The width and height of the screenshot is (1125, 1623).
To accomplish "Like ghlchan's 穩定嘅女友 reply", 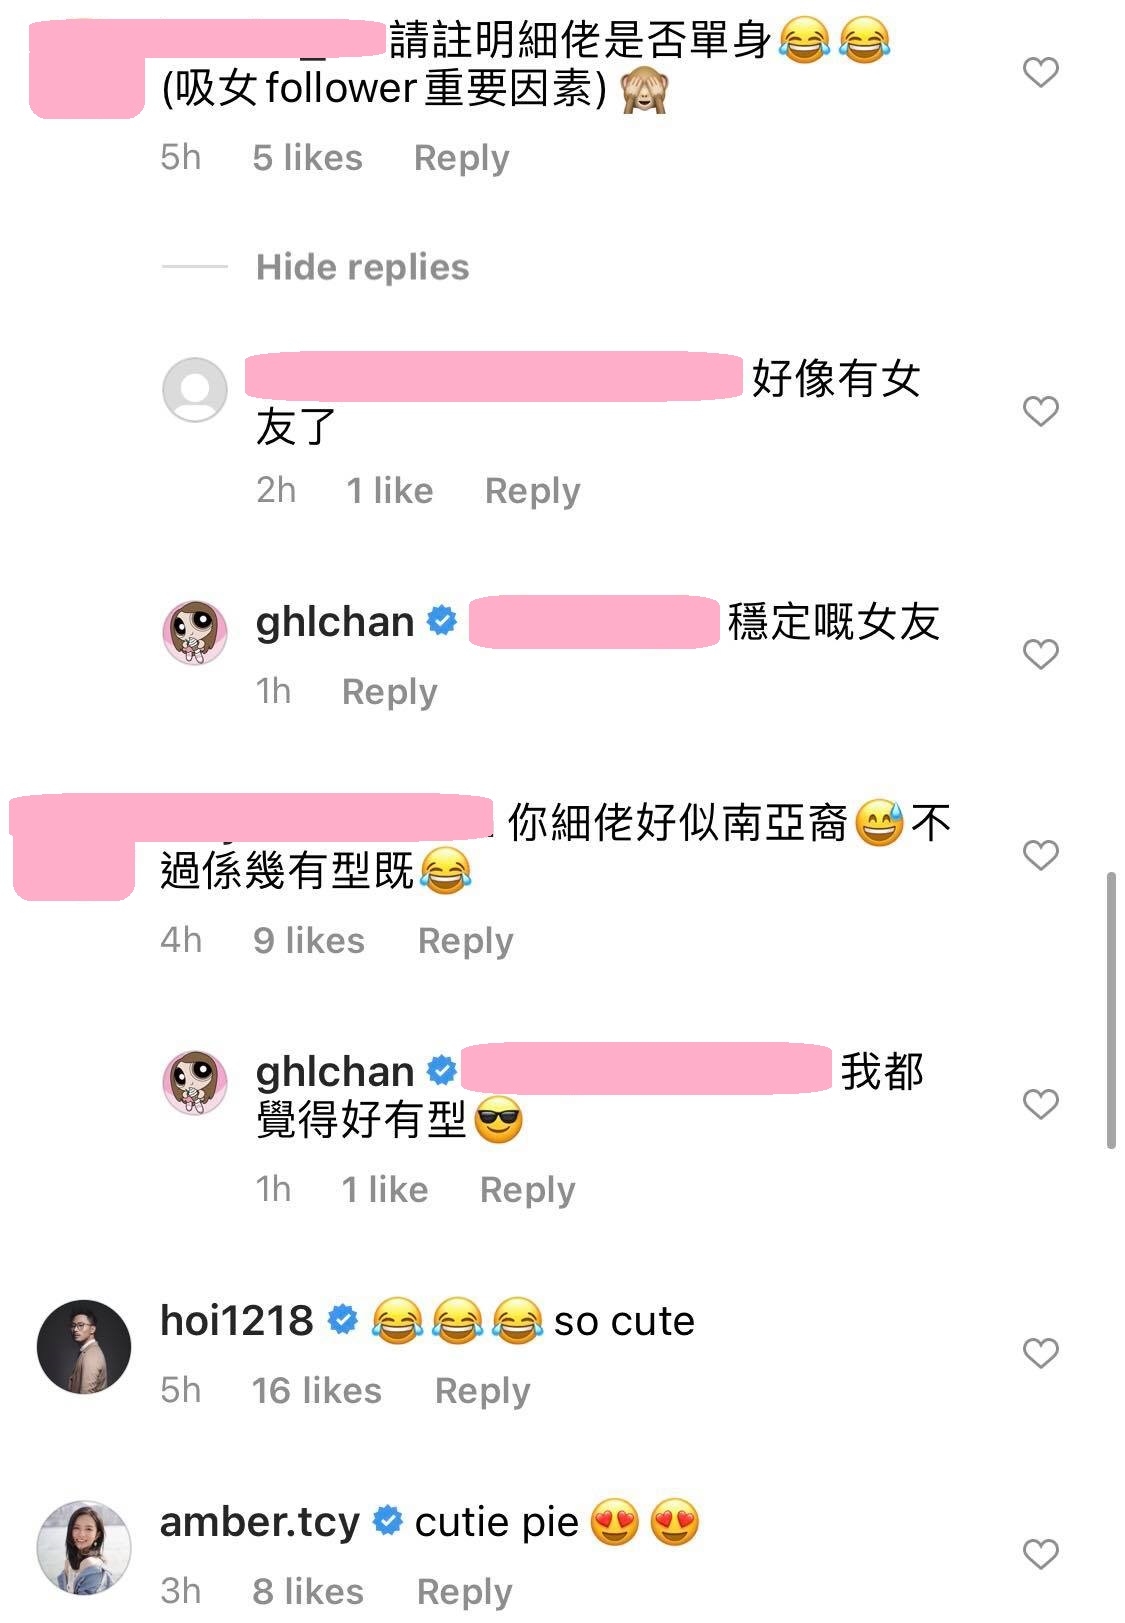I will click(1040, 654).
